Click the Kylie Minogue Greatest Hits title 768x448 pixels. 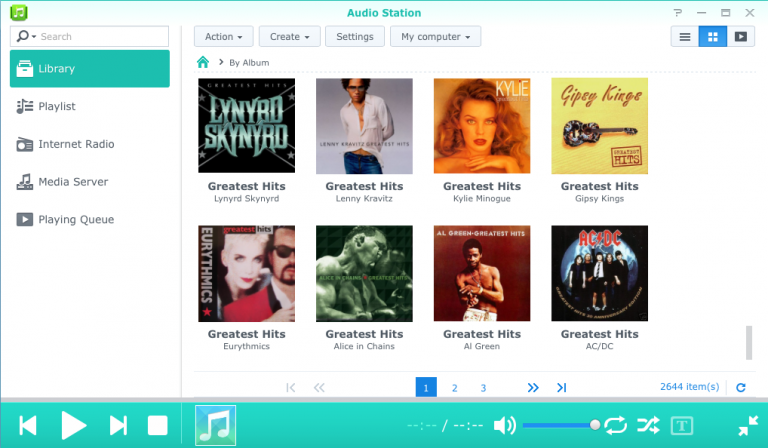coord(482,186)
